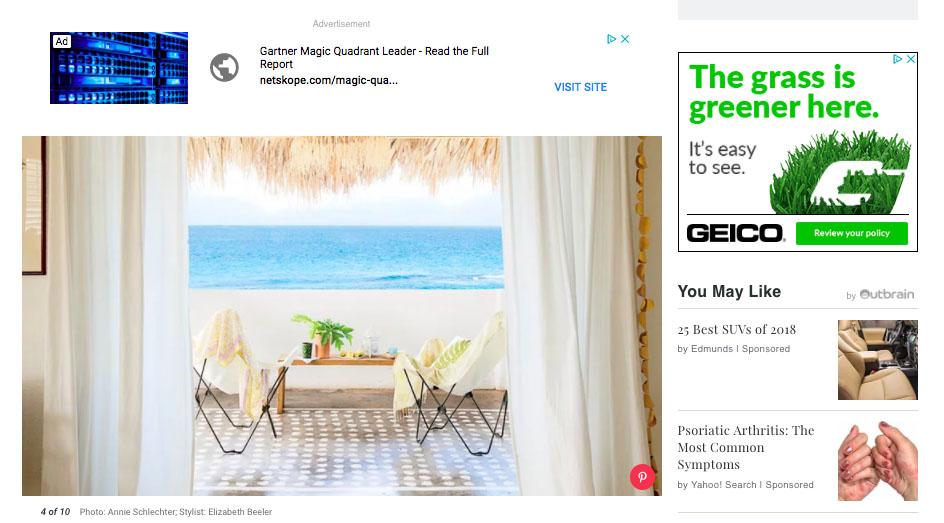The image size is (944, 523).
Task: Click the server rack ad image
Action: [119, 68]
